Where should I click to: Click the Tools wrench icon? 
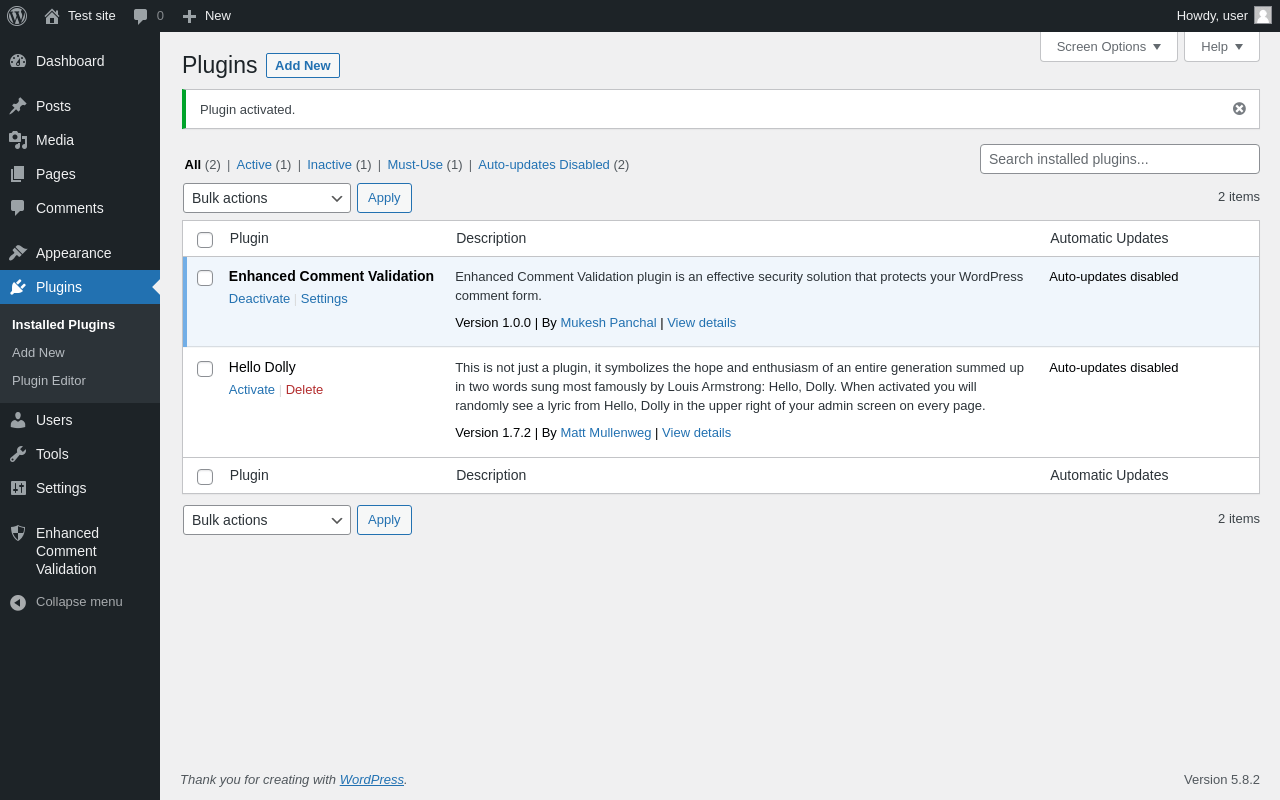(x=18, y=454)
